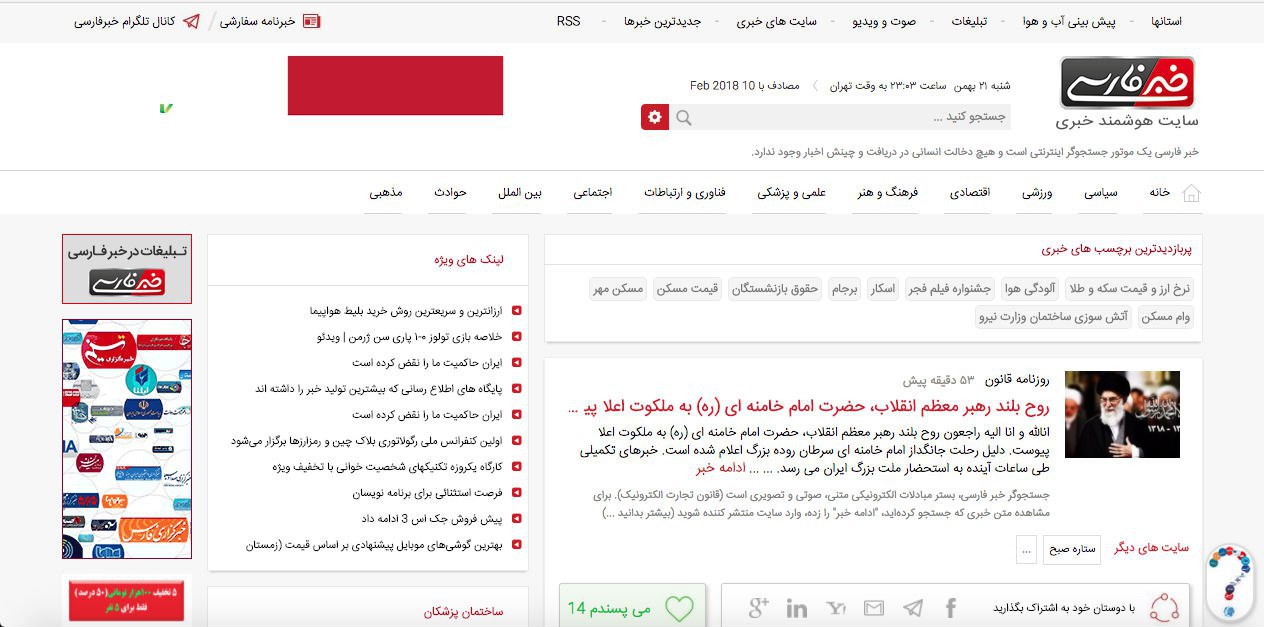
Task: Click the magnifier search icon
Action: [x=684, y=118]
